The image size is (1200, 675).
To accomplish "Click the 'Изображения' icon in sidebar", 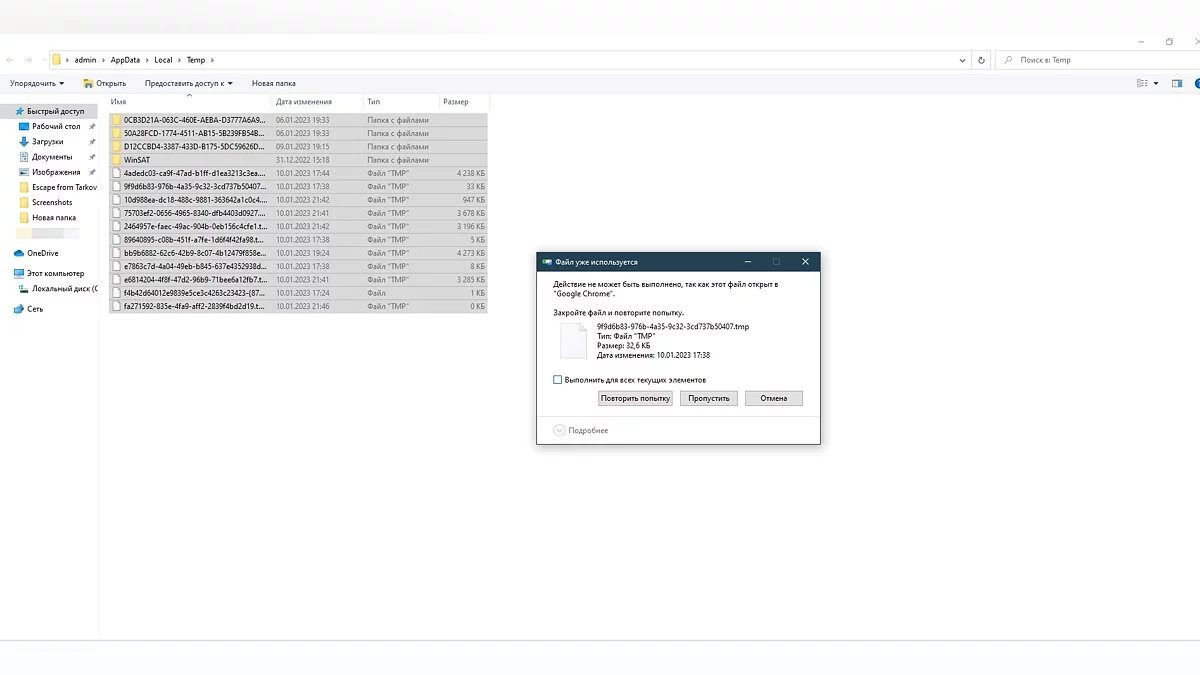I will click(24, 172).
